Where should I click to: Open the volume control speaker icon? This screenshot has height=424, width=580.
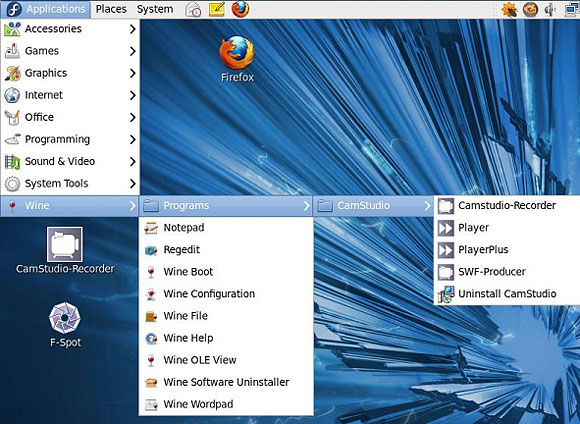(x=550, y=10)
